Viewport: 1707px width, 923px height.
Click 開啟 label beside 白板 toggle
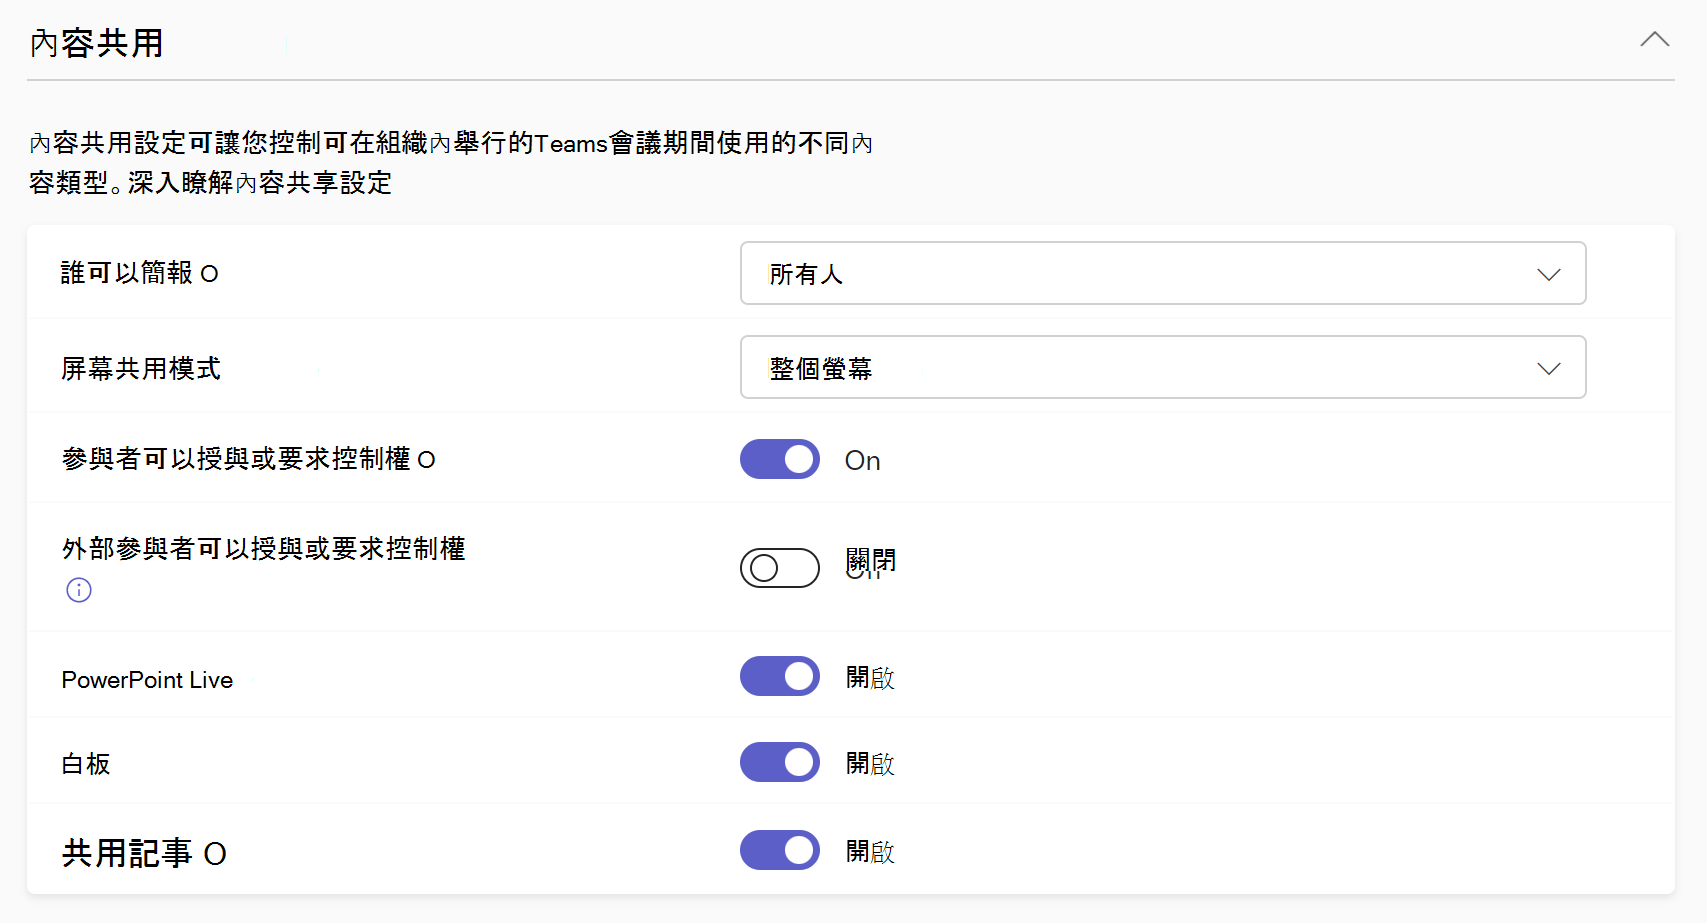pyautogui.click(x=870, y=764)
